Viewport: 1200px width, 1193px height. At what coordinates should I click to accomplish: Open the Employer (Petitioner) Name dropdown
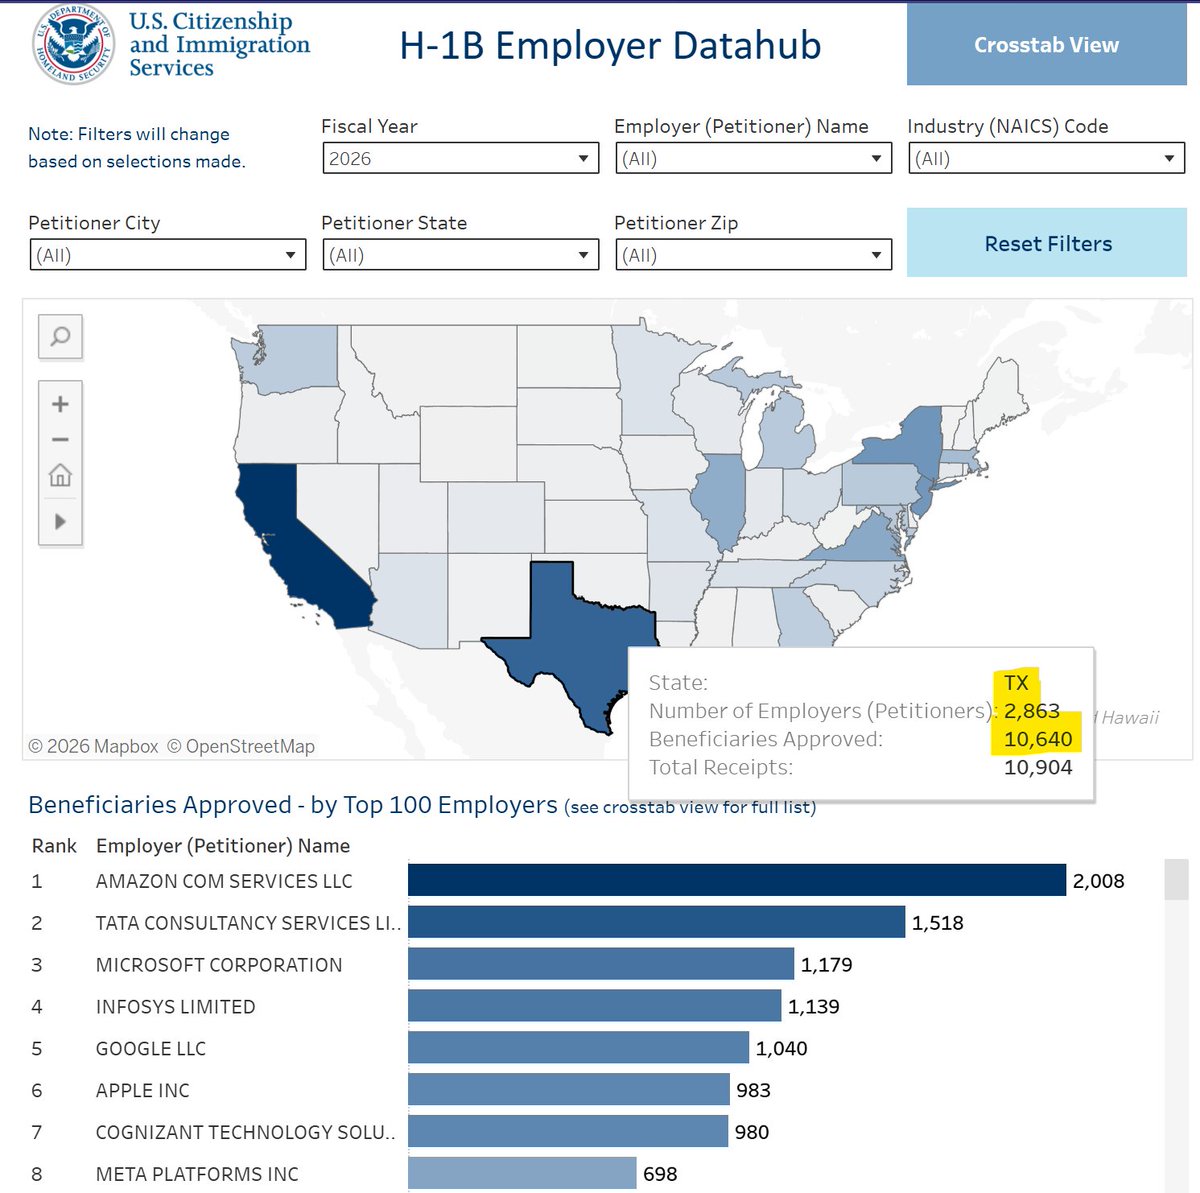tap(753, 158)
